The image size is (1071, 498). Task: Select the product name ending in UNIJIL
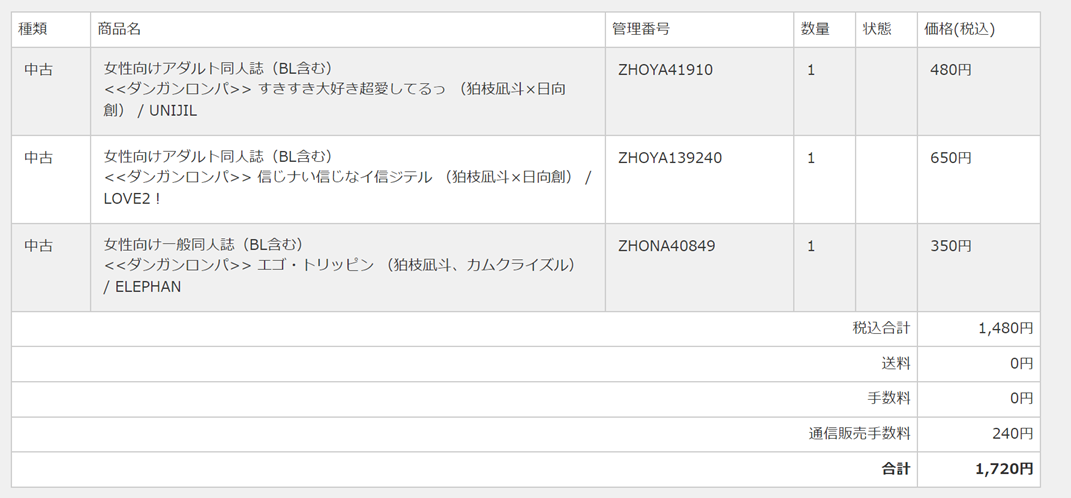tap(336, 90)
